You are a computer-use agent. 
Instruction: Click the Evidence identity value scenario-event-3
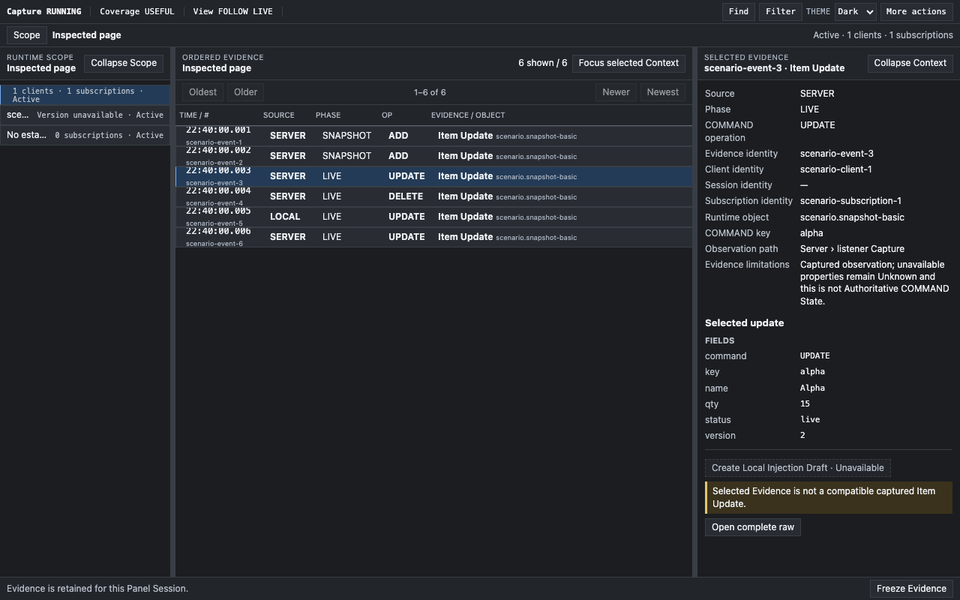tap(836, 154)
